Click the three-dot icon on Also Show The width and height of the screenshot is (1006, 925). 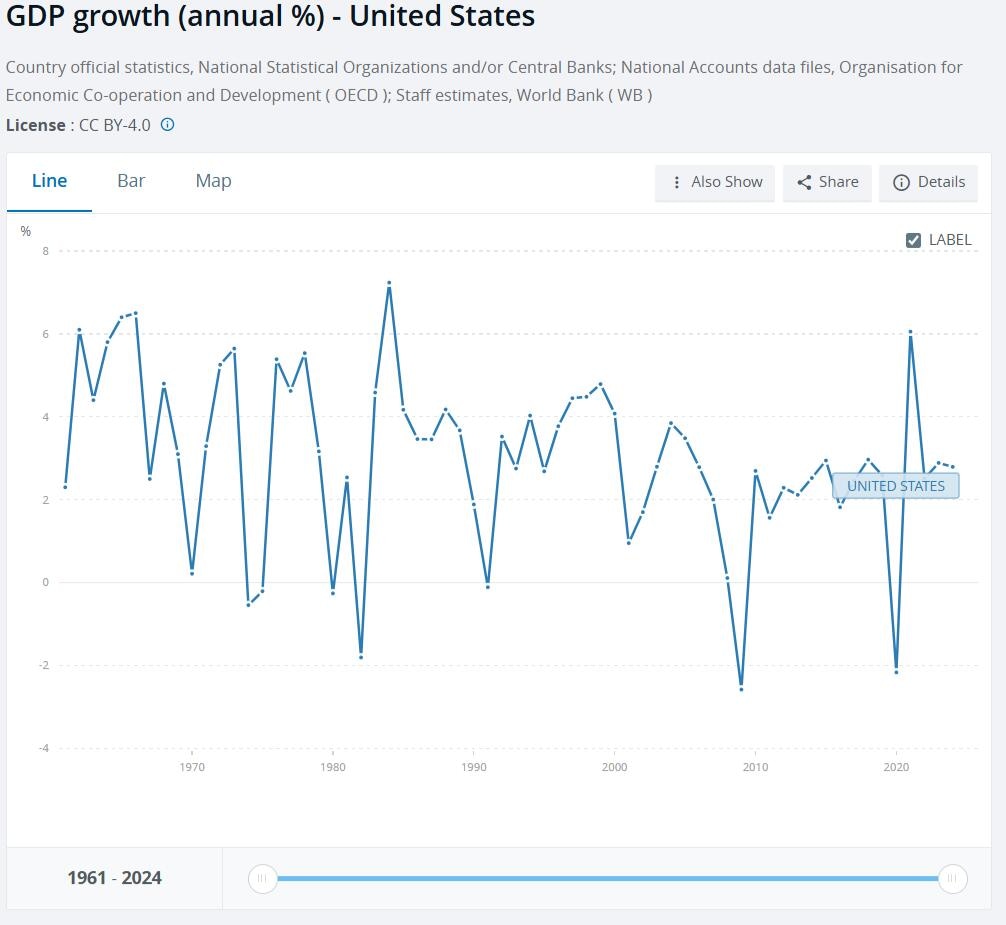click(678, 182)
